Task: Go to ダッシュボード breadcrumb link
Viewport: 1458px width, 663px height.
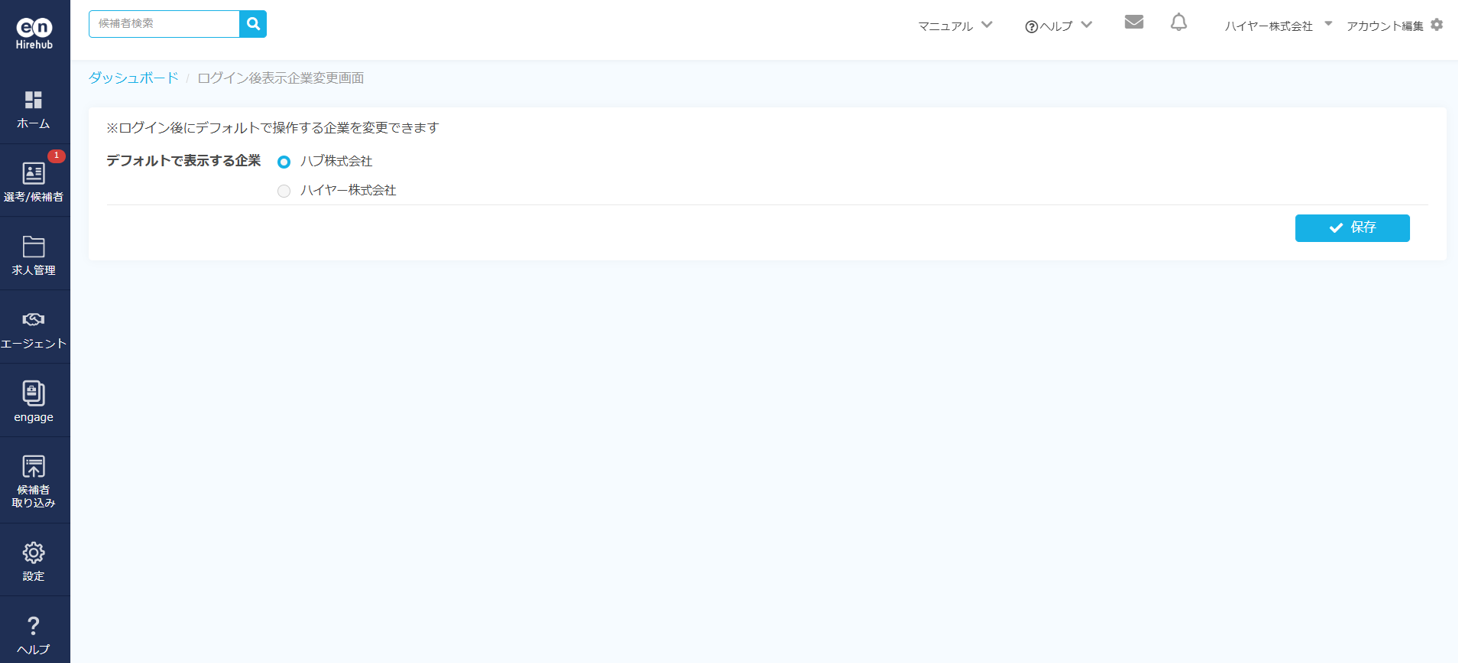Action: pos(133,78)
